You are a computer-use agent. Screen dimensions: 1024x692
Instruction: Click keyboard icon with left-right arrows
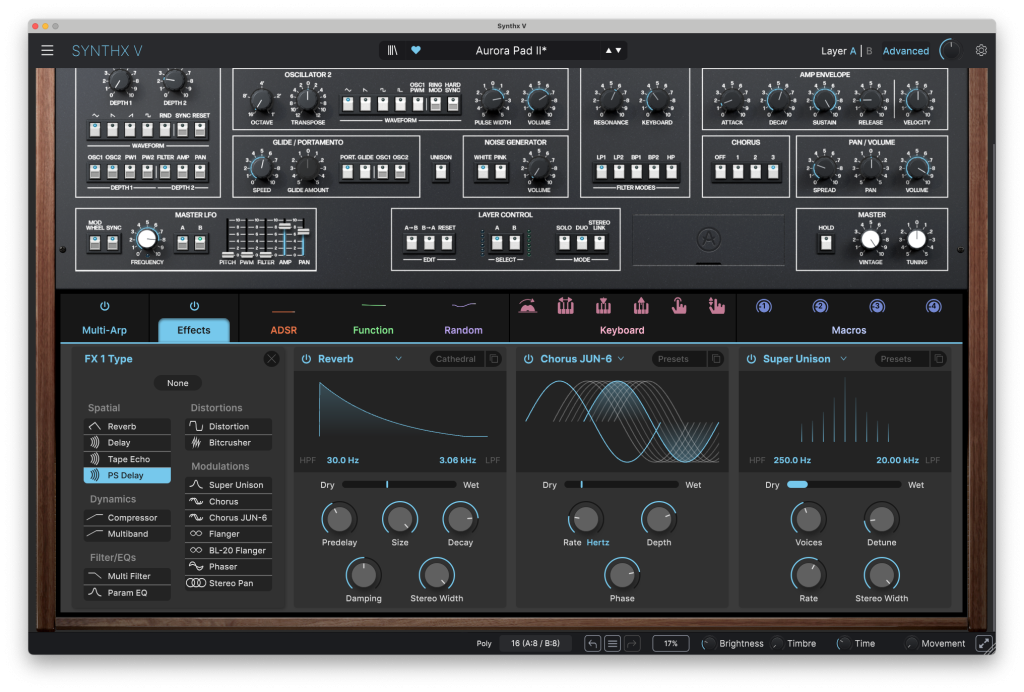[566, 306]
